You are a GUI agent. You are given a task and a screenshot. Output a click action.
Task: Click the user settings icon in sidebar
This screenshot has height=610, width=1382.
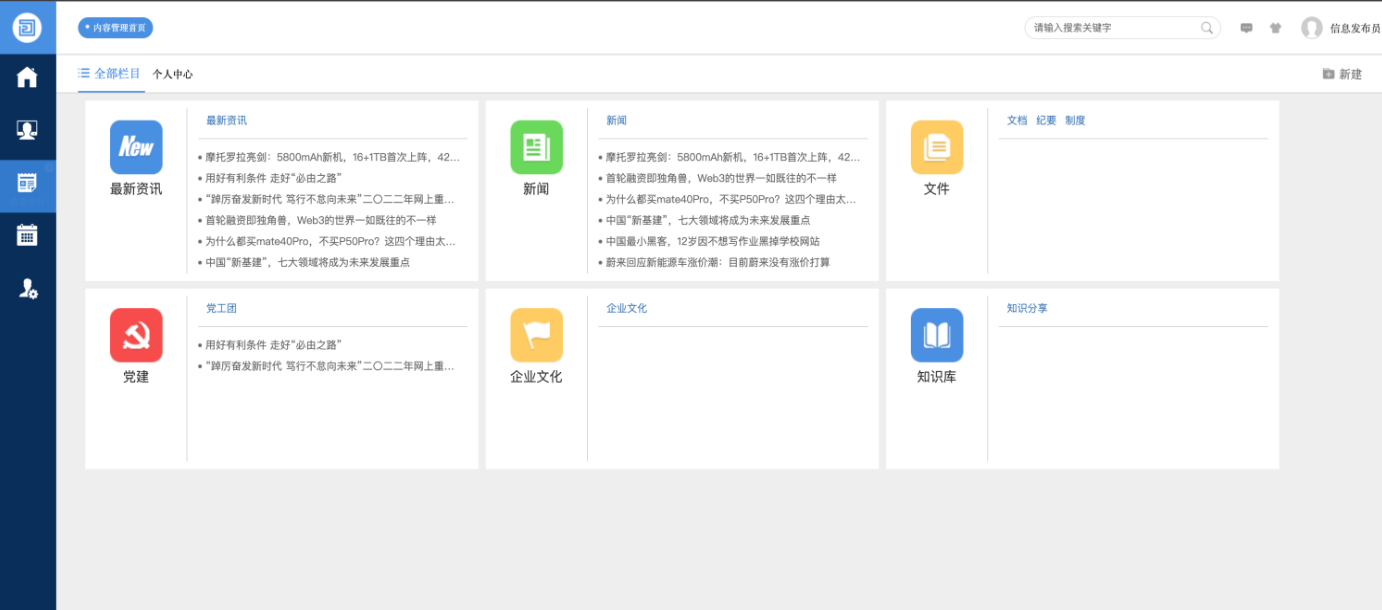tap(27, 289)
